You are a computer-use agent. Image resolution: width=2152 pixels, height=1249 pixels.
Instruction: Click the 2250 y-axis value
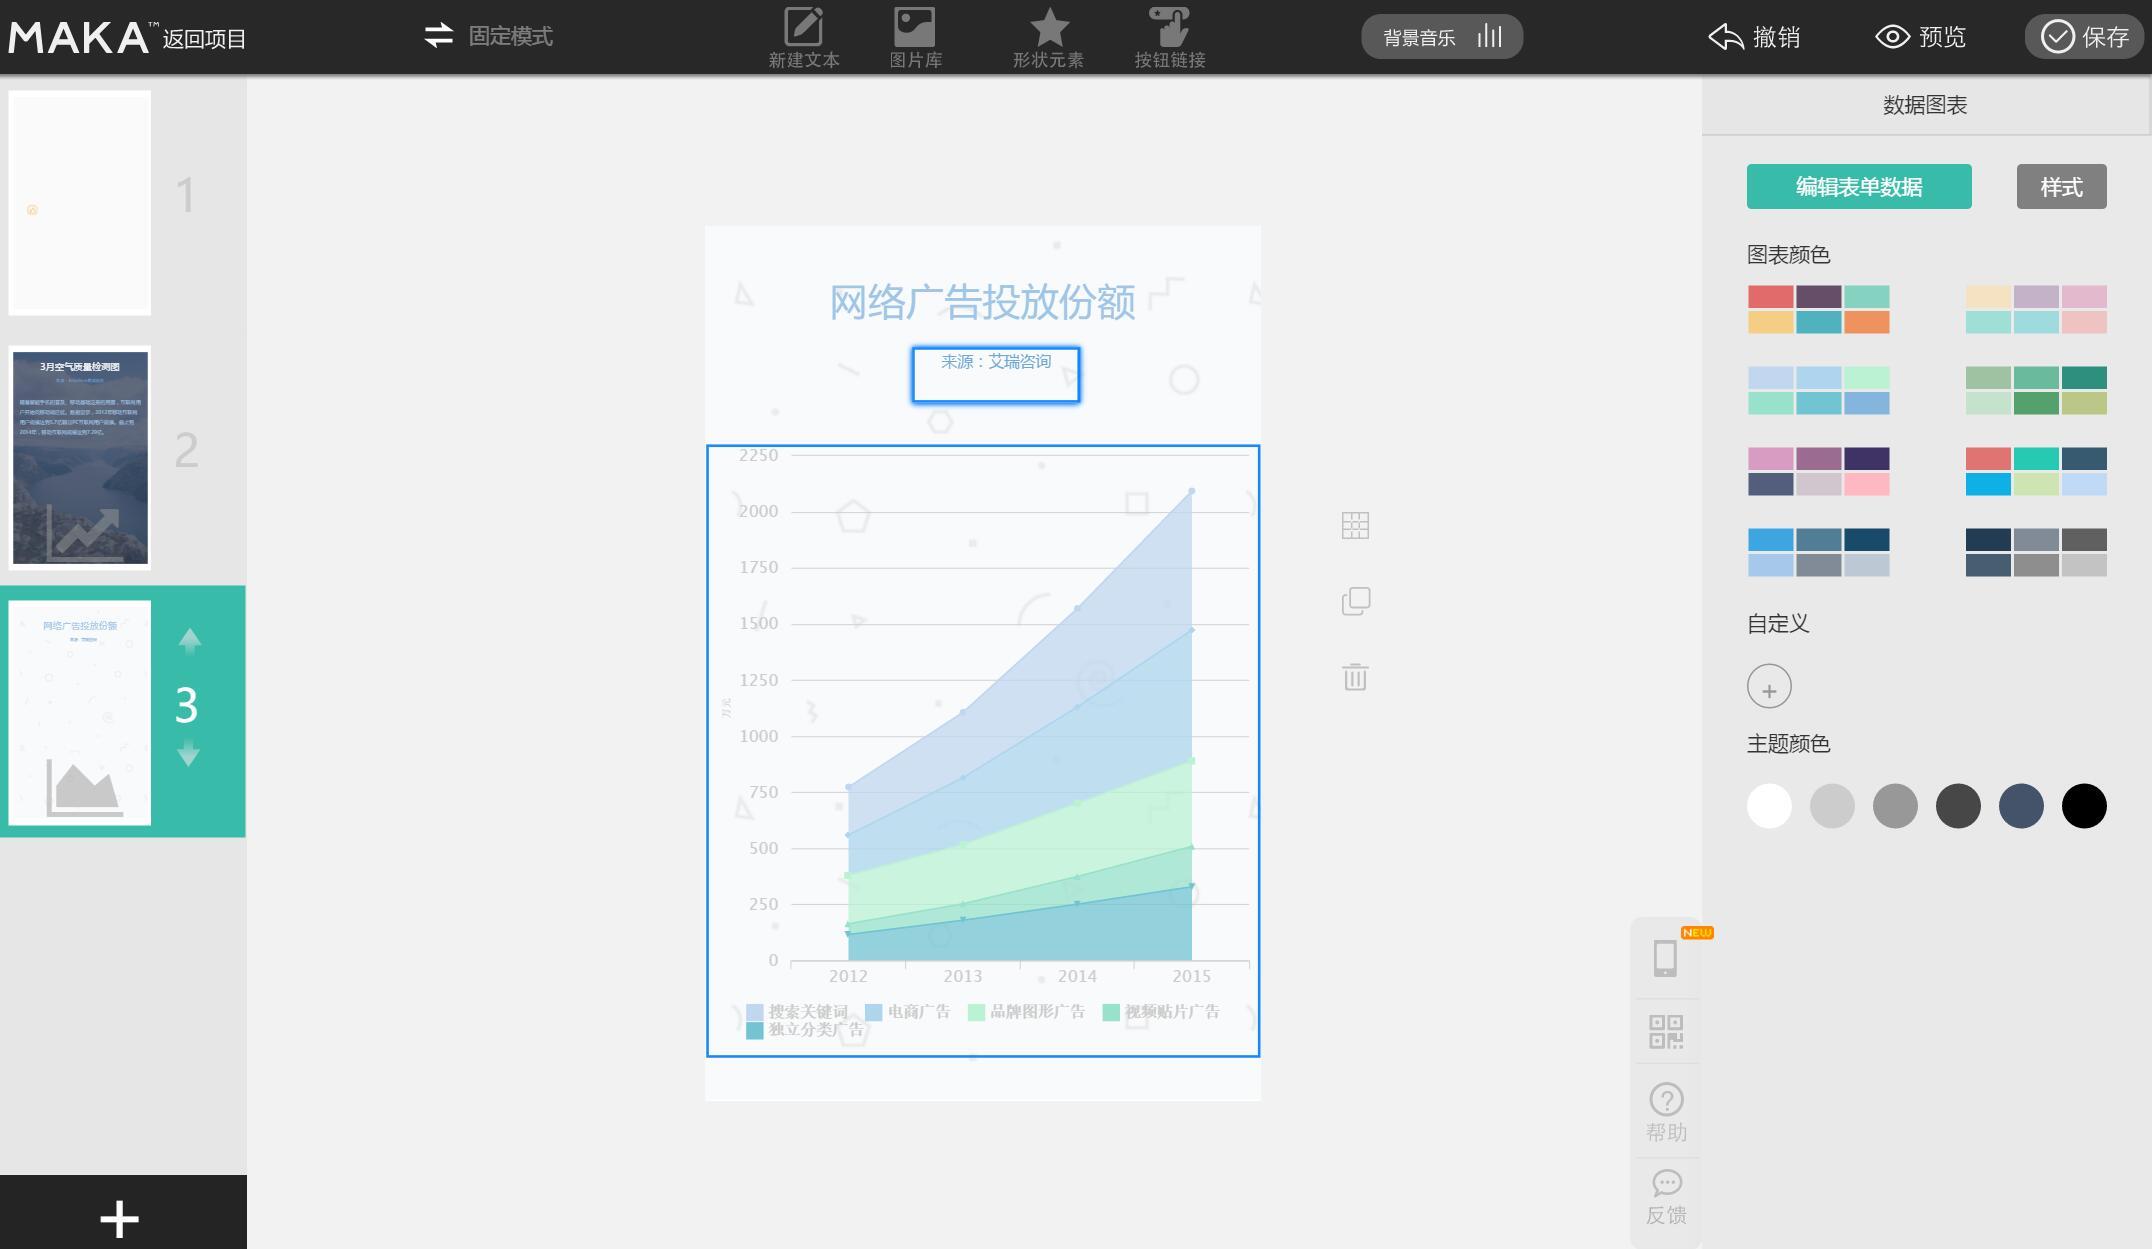pyautogui.click(x=758, y=455)
